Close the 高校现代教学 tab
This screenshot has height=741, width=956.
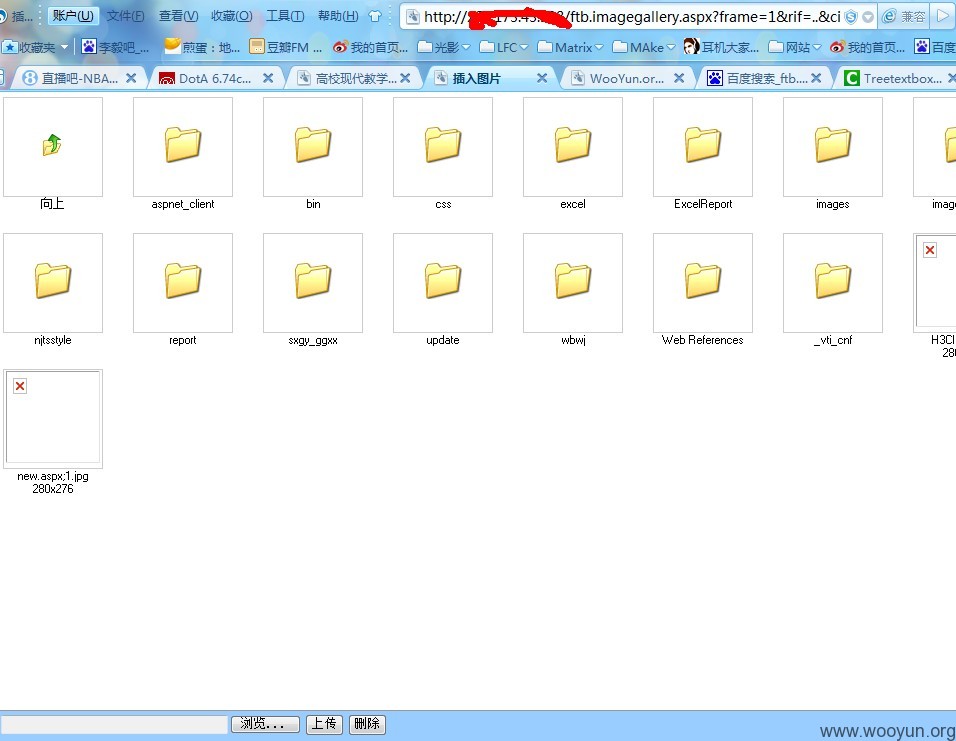[405, 78]
